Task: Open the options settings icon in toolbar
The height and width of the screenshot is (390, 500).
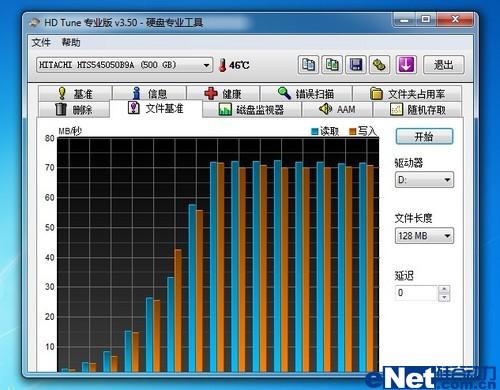Action: 379,65
